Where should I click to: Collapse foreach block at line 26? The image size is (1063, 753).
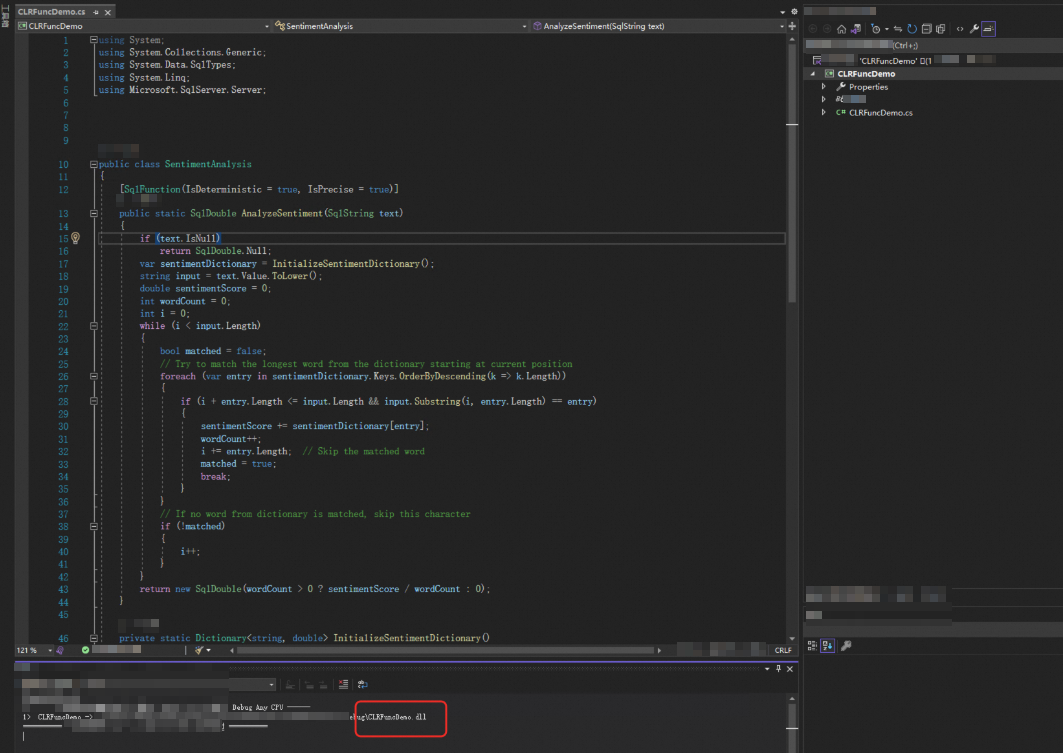[94, 376]
